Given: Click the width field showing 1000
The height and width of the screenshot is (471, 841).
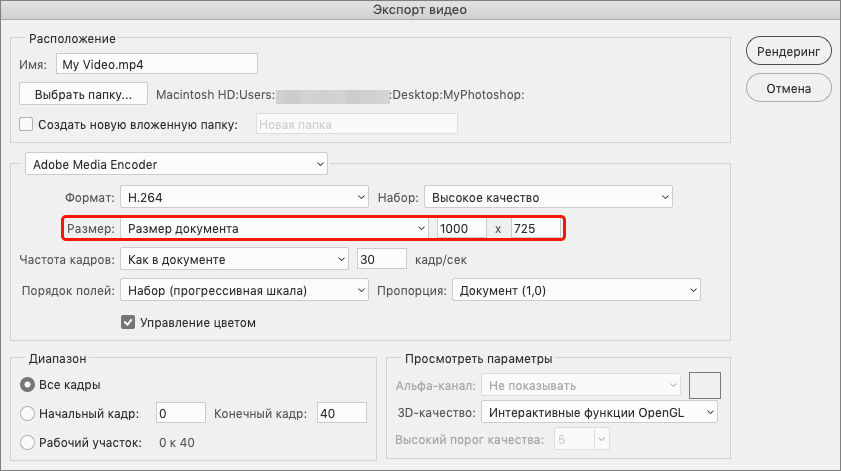Looking at the screenshot, I should point(460,229).
